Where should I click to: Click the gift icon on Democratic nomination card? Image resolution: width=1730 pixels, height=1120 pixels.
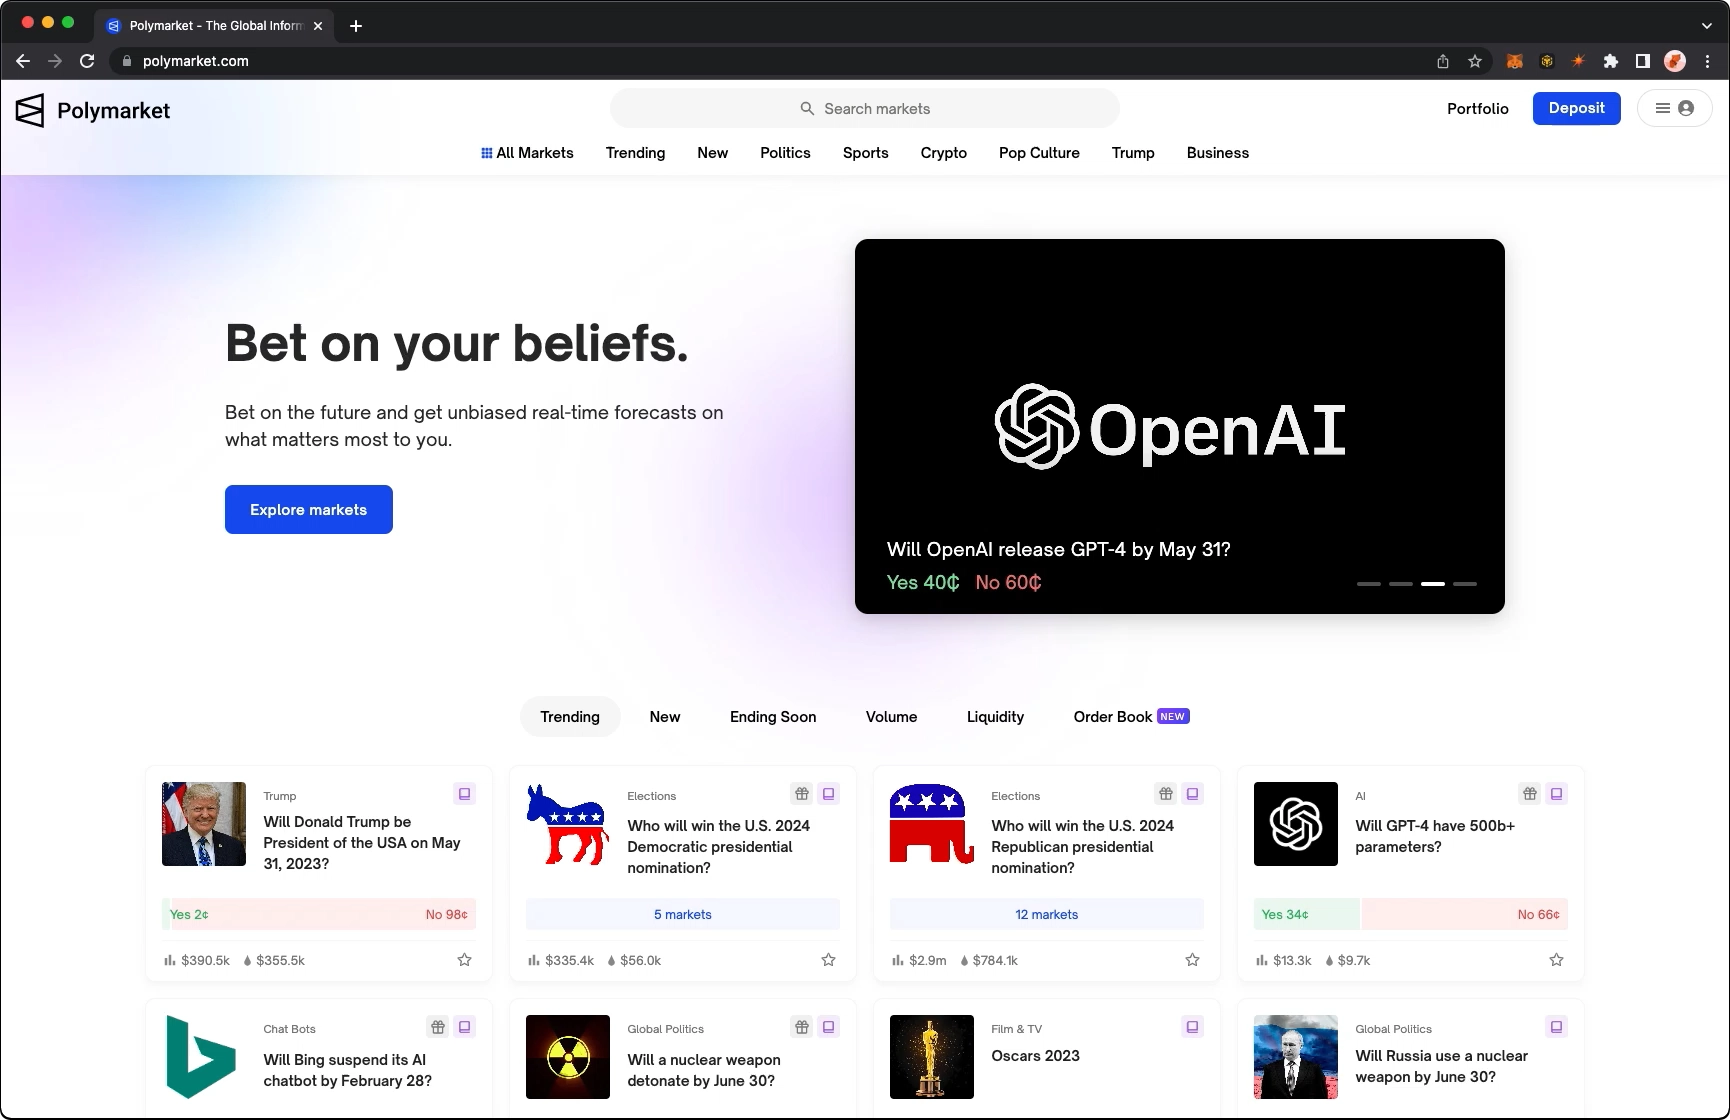coord(802,794)
